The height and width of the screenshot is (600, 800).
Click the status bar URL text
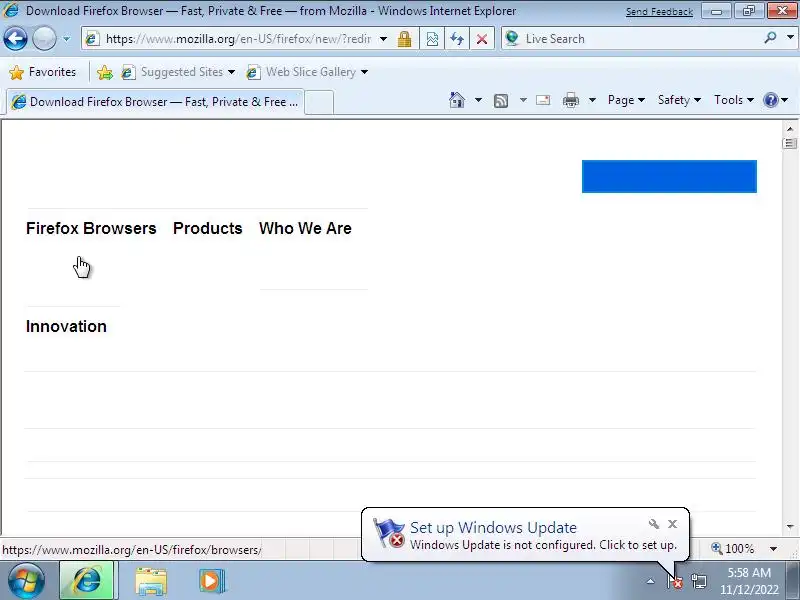tap(132, 550)
